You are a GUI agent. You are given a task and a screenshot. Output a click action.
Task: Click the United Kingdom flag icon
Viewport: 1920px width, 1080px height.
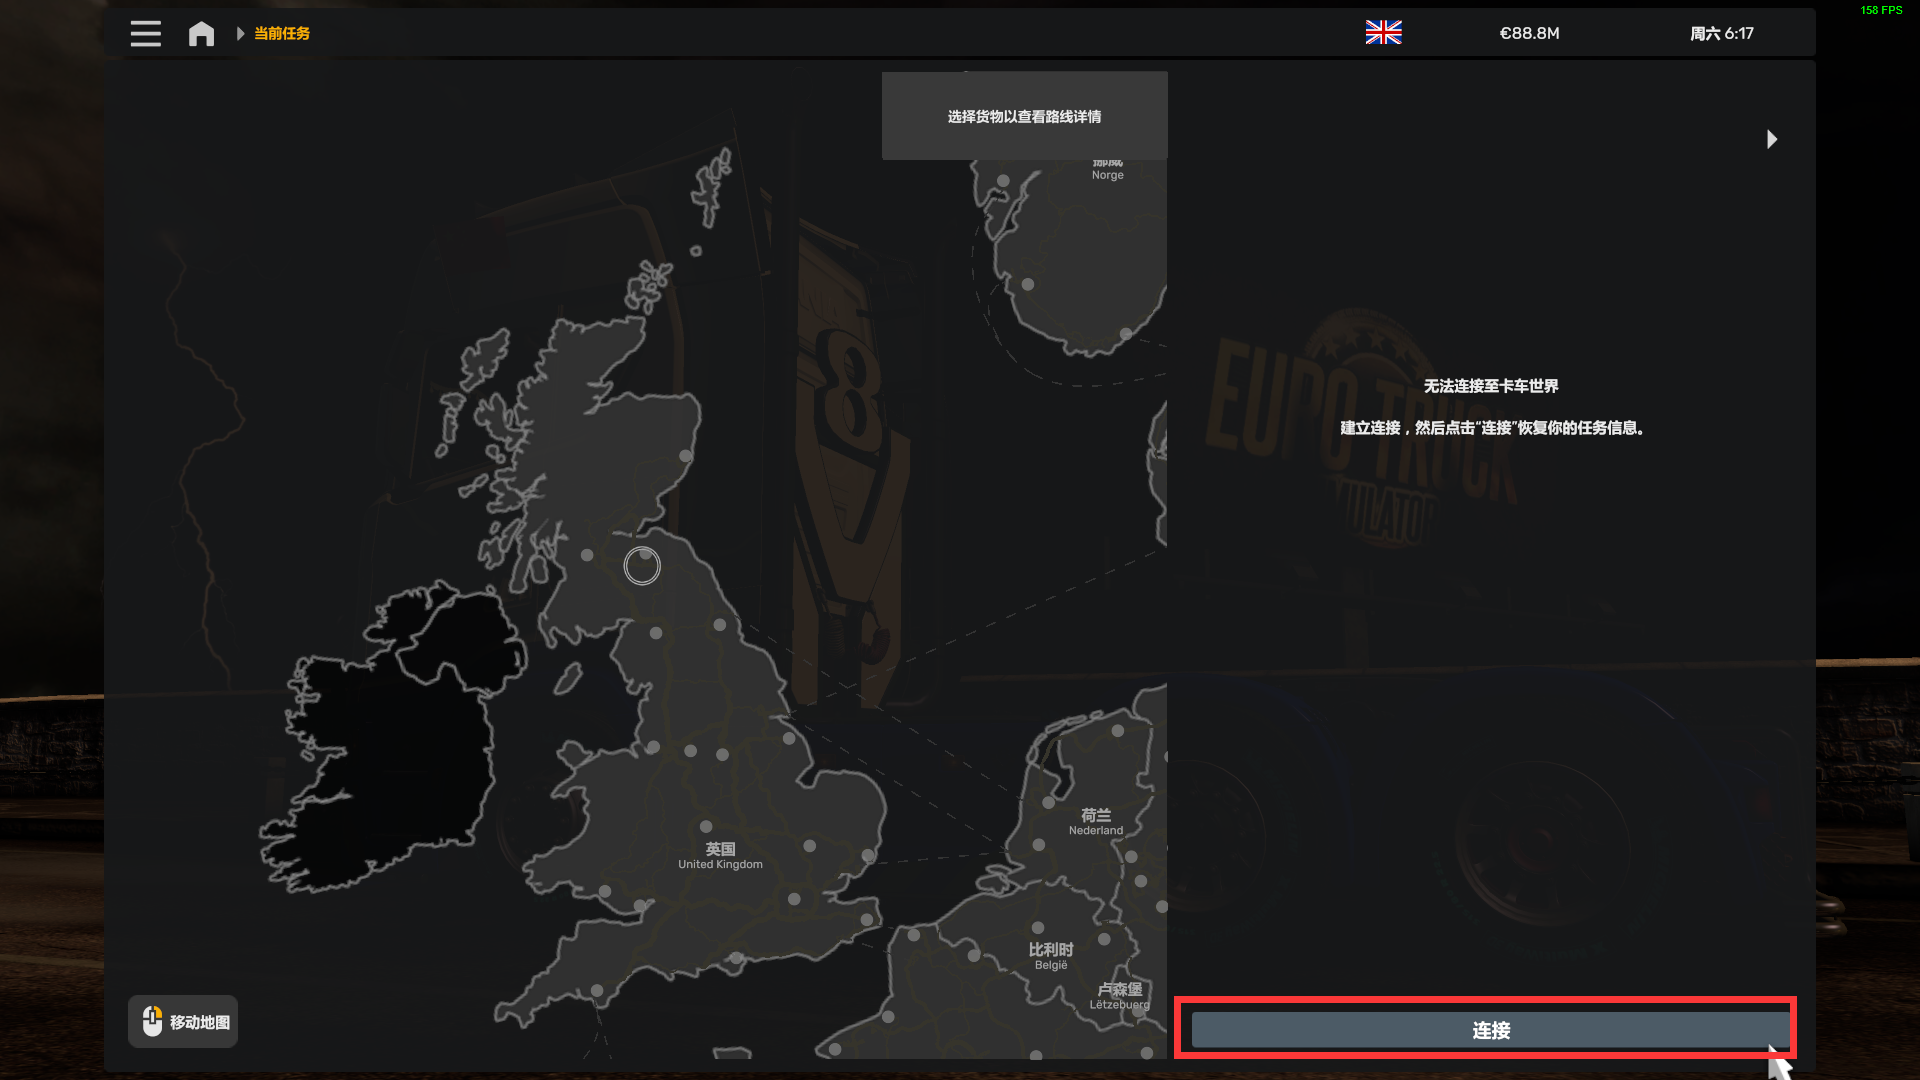coord(1383,33)
